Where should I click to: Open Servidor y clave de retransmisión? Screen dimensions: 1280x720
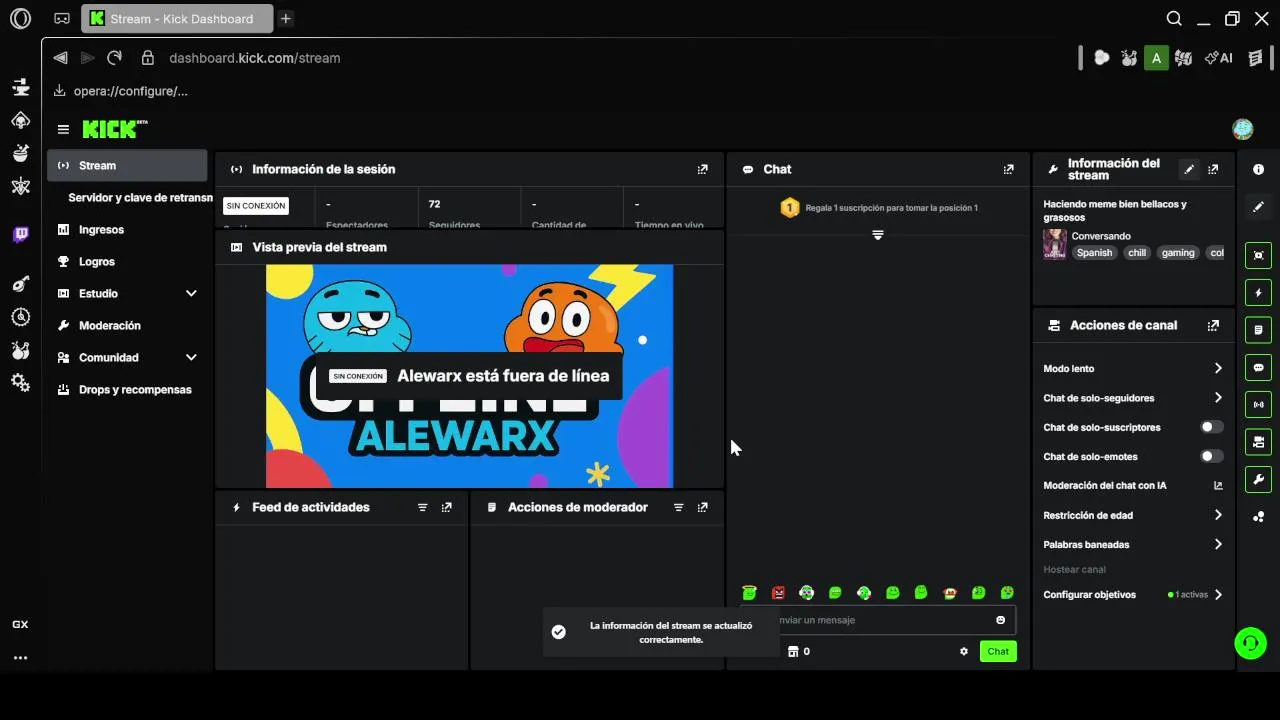140,197
